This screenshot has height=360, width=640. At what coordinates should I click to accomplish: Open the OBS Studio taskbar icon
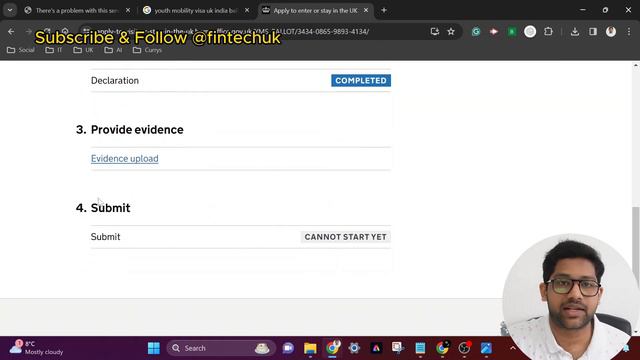[x=464, y=348]
